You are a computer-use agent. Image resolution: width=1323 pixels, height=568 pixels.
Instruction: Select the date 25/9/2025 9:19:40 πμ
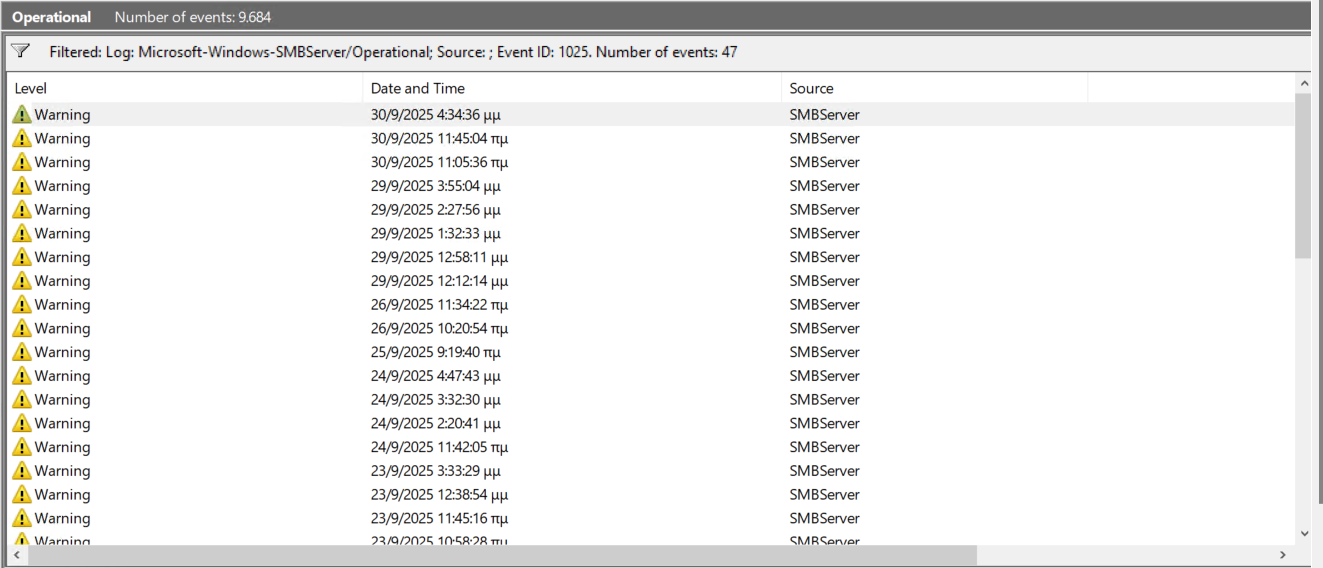coord(436,352)
